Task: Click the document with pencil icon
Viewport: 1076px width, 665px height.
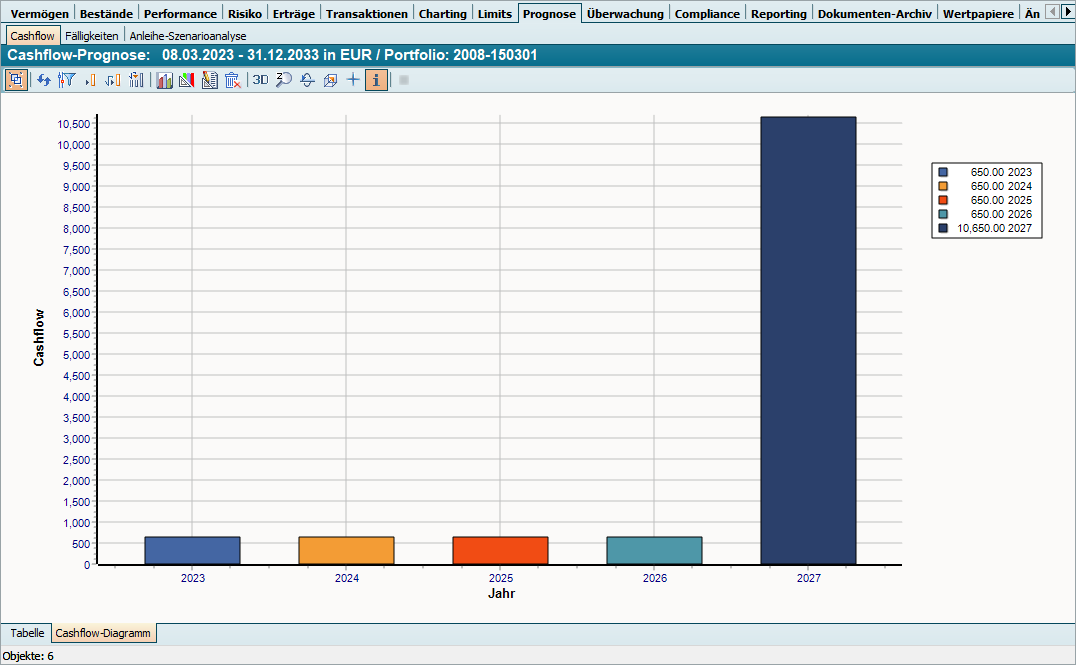Action: coord(209,80)
